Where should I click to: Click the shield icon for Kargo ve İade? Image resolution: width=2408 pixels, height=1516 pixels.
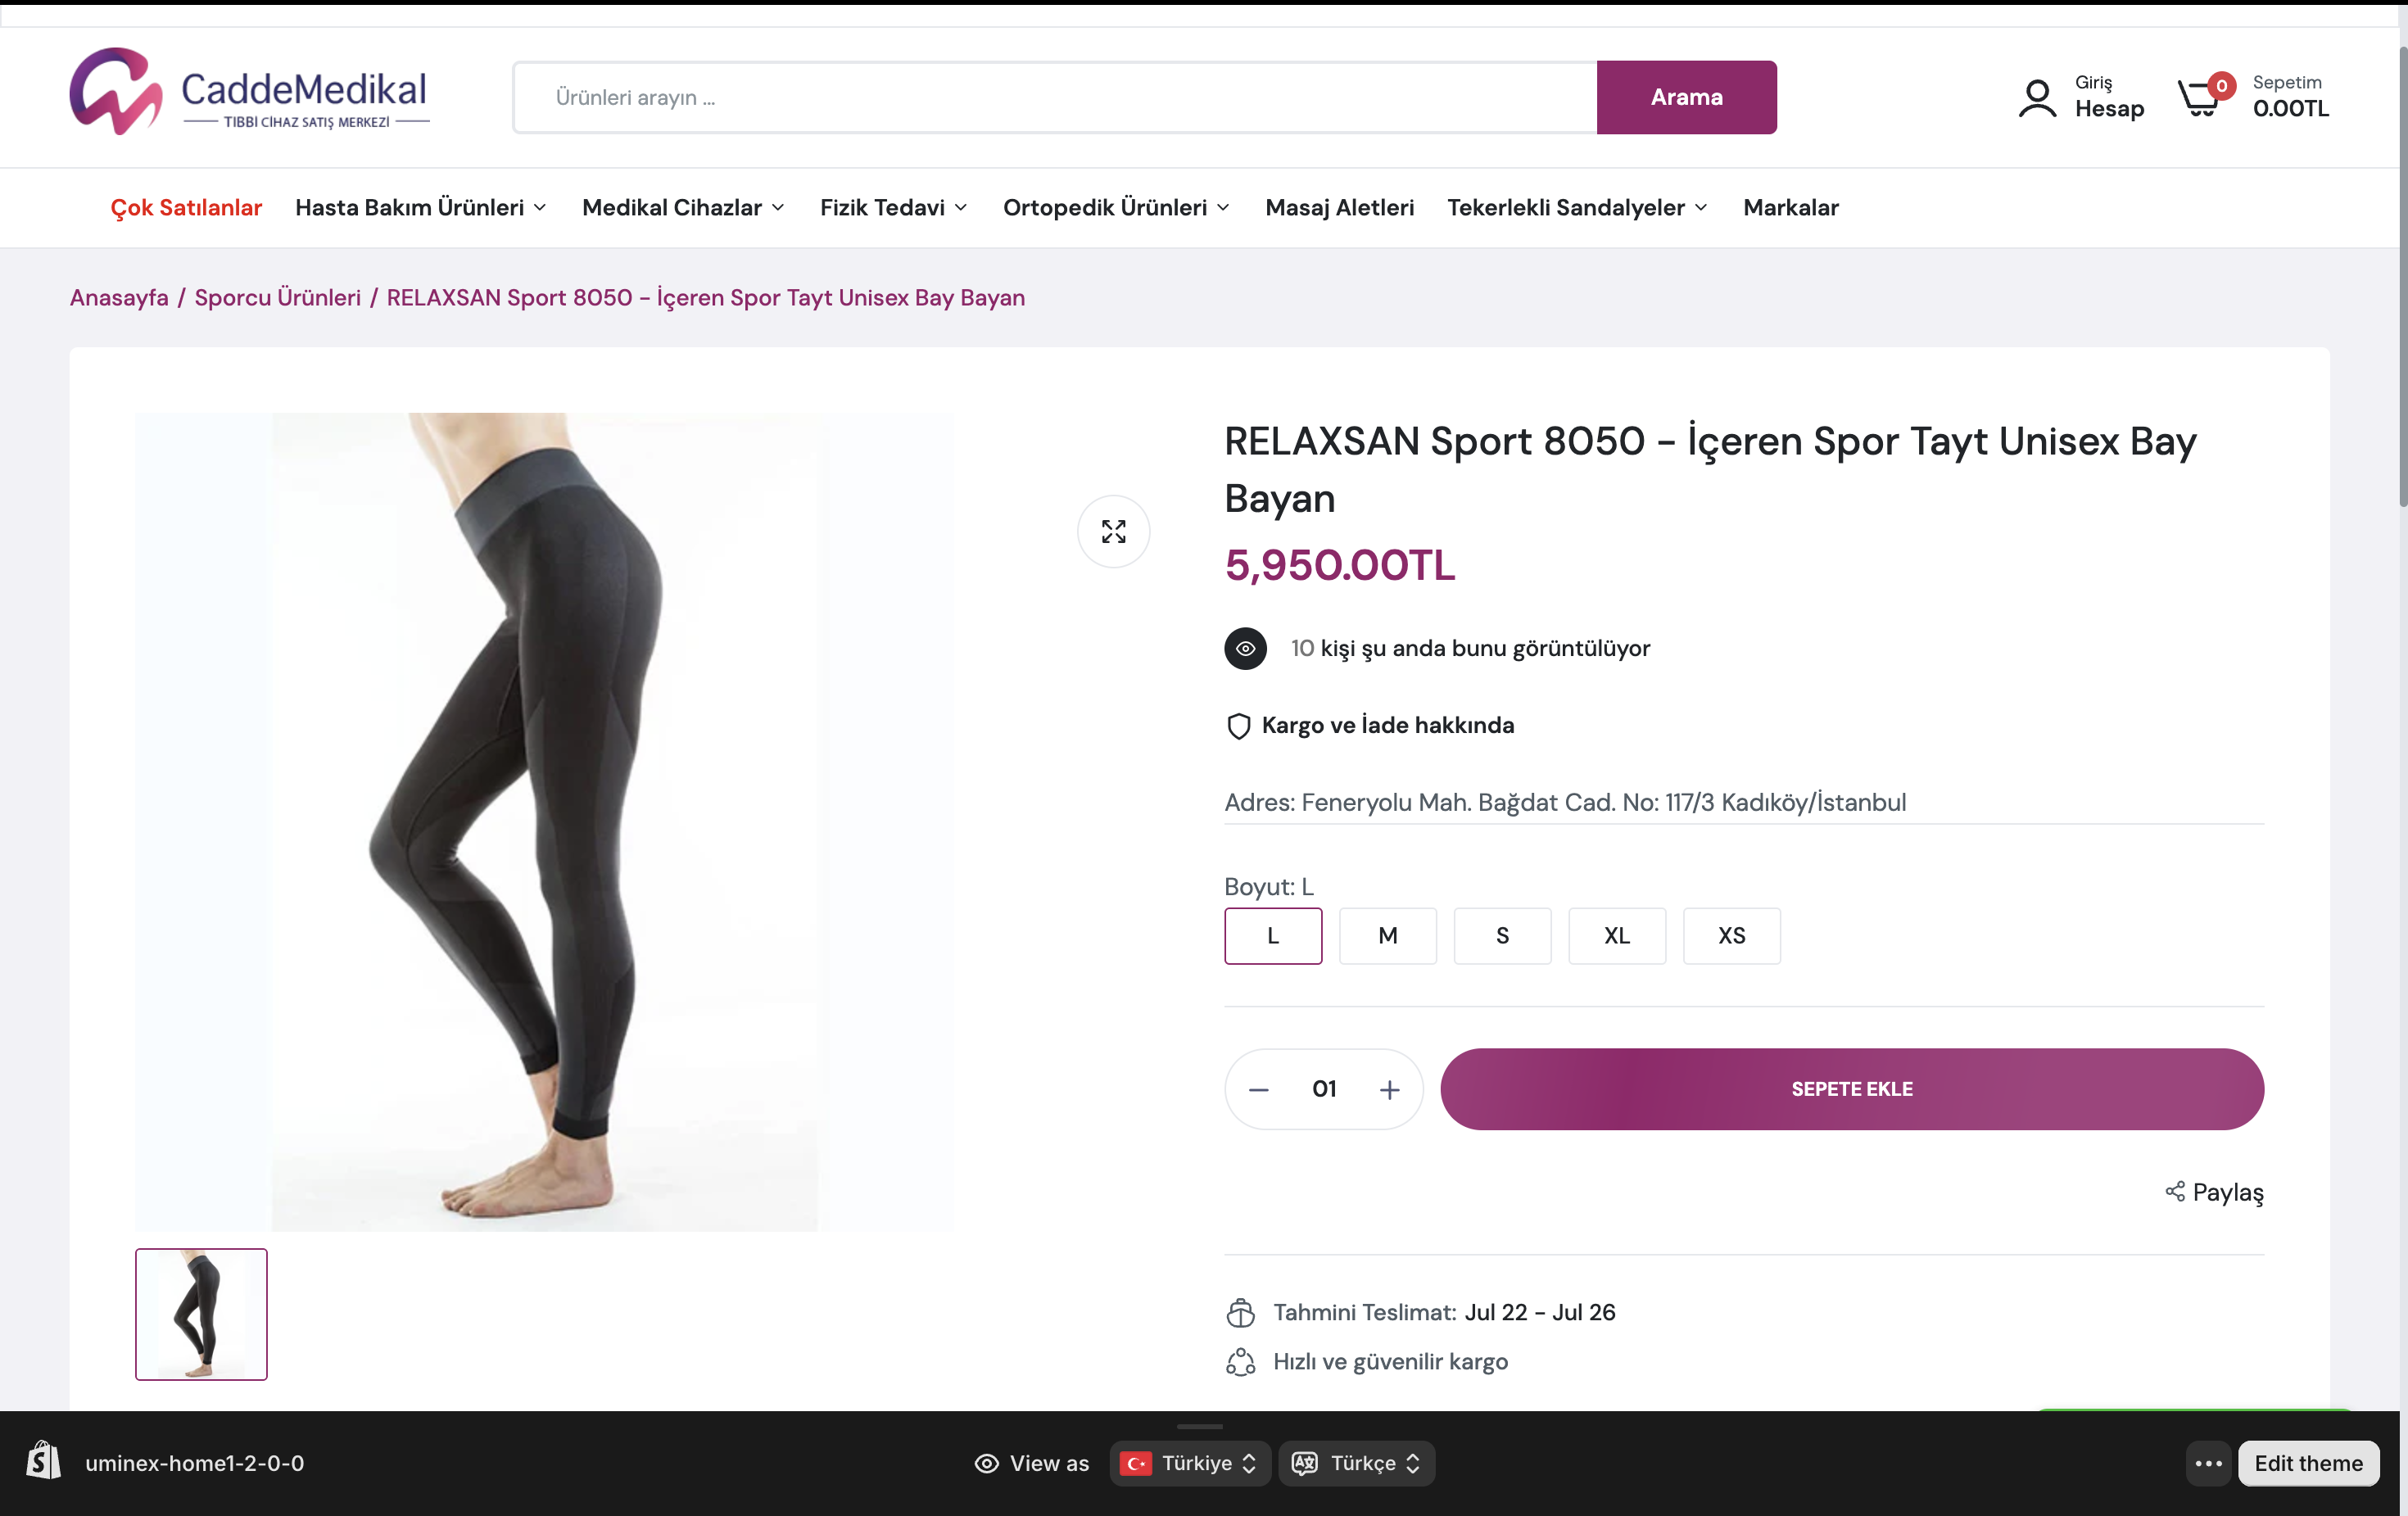point(1238,726)
